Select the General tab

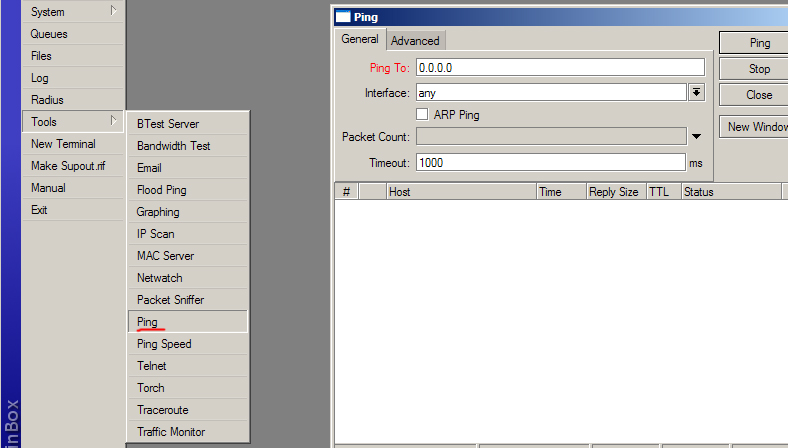pyautogui.click(x=360, y=40)
